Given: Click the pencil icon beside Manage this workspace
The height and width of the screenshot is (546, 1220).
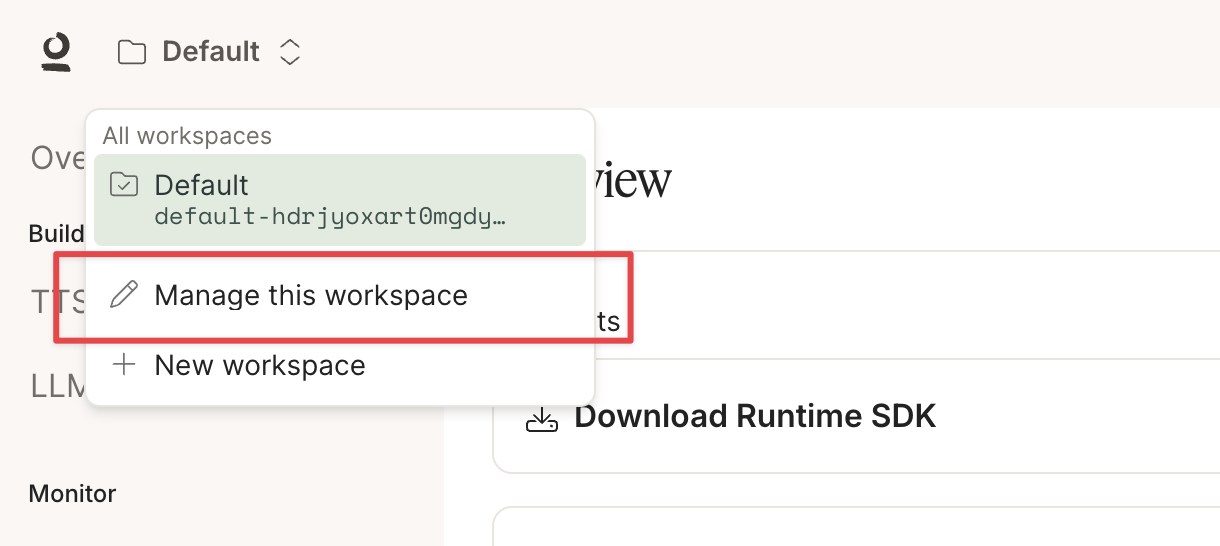Looking at the screenshot, I should point(124,295).
